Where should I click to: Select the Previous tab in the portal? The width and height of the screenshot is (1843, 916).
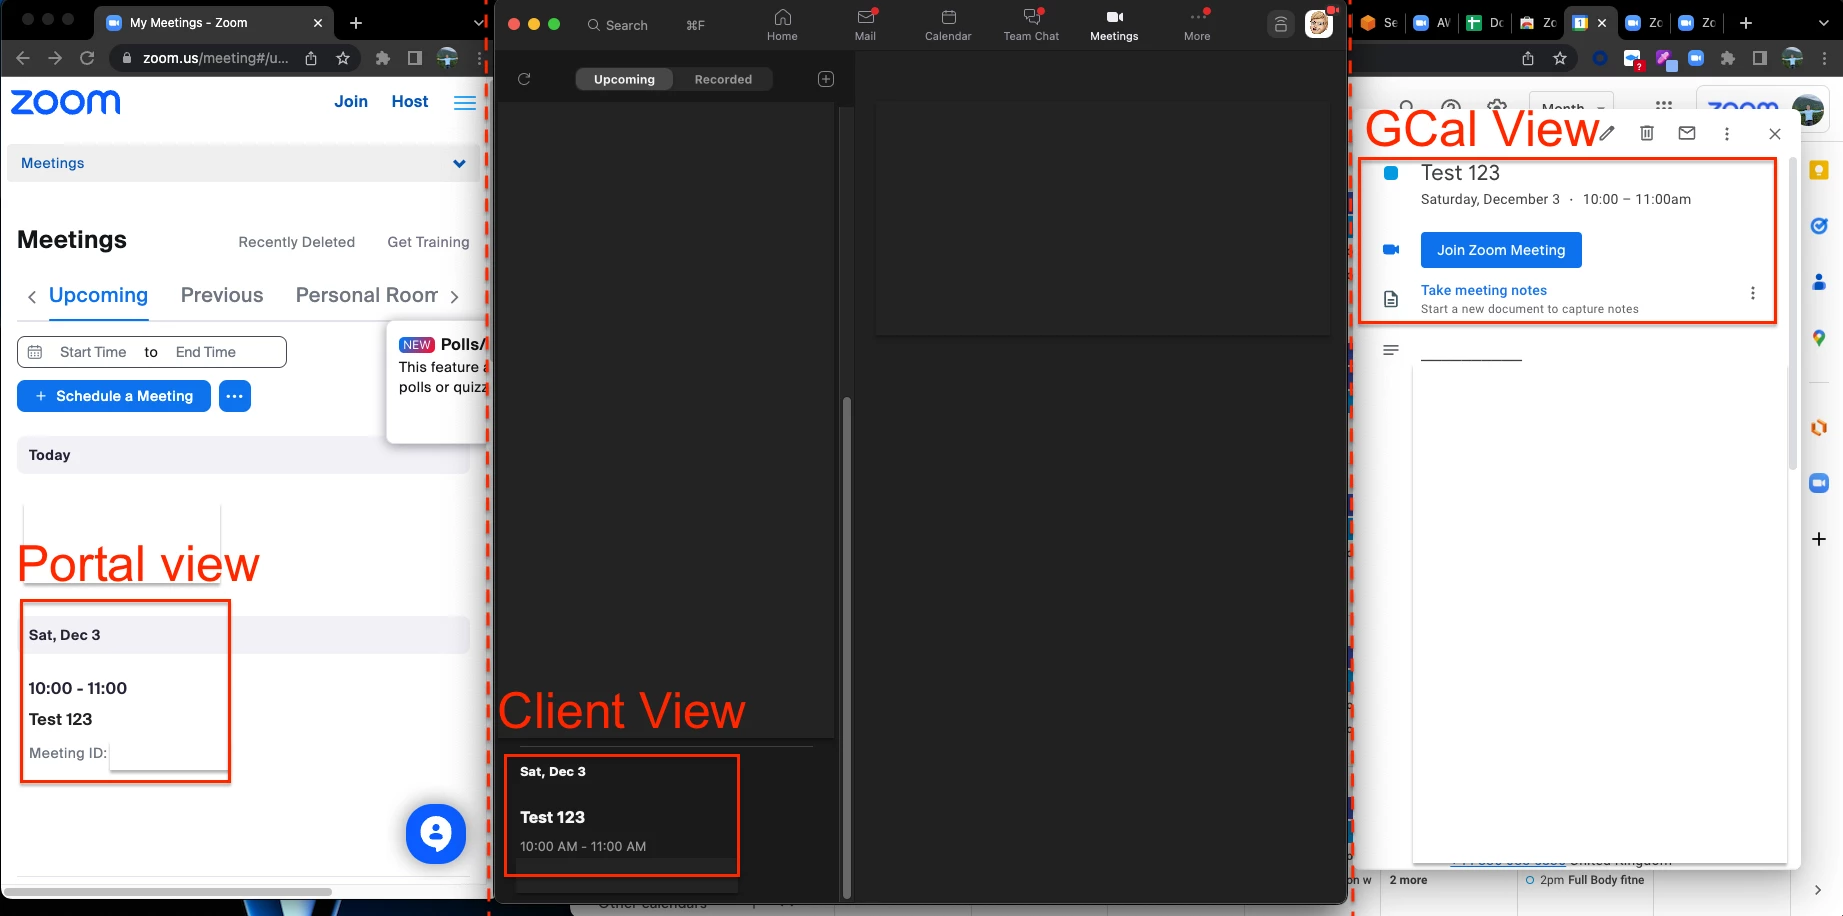(222, 295)
